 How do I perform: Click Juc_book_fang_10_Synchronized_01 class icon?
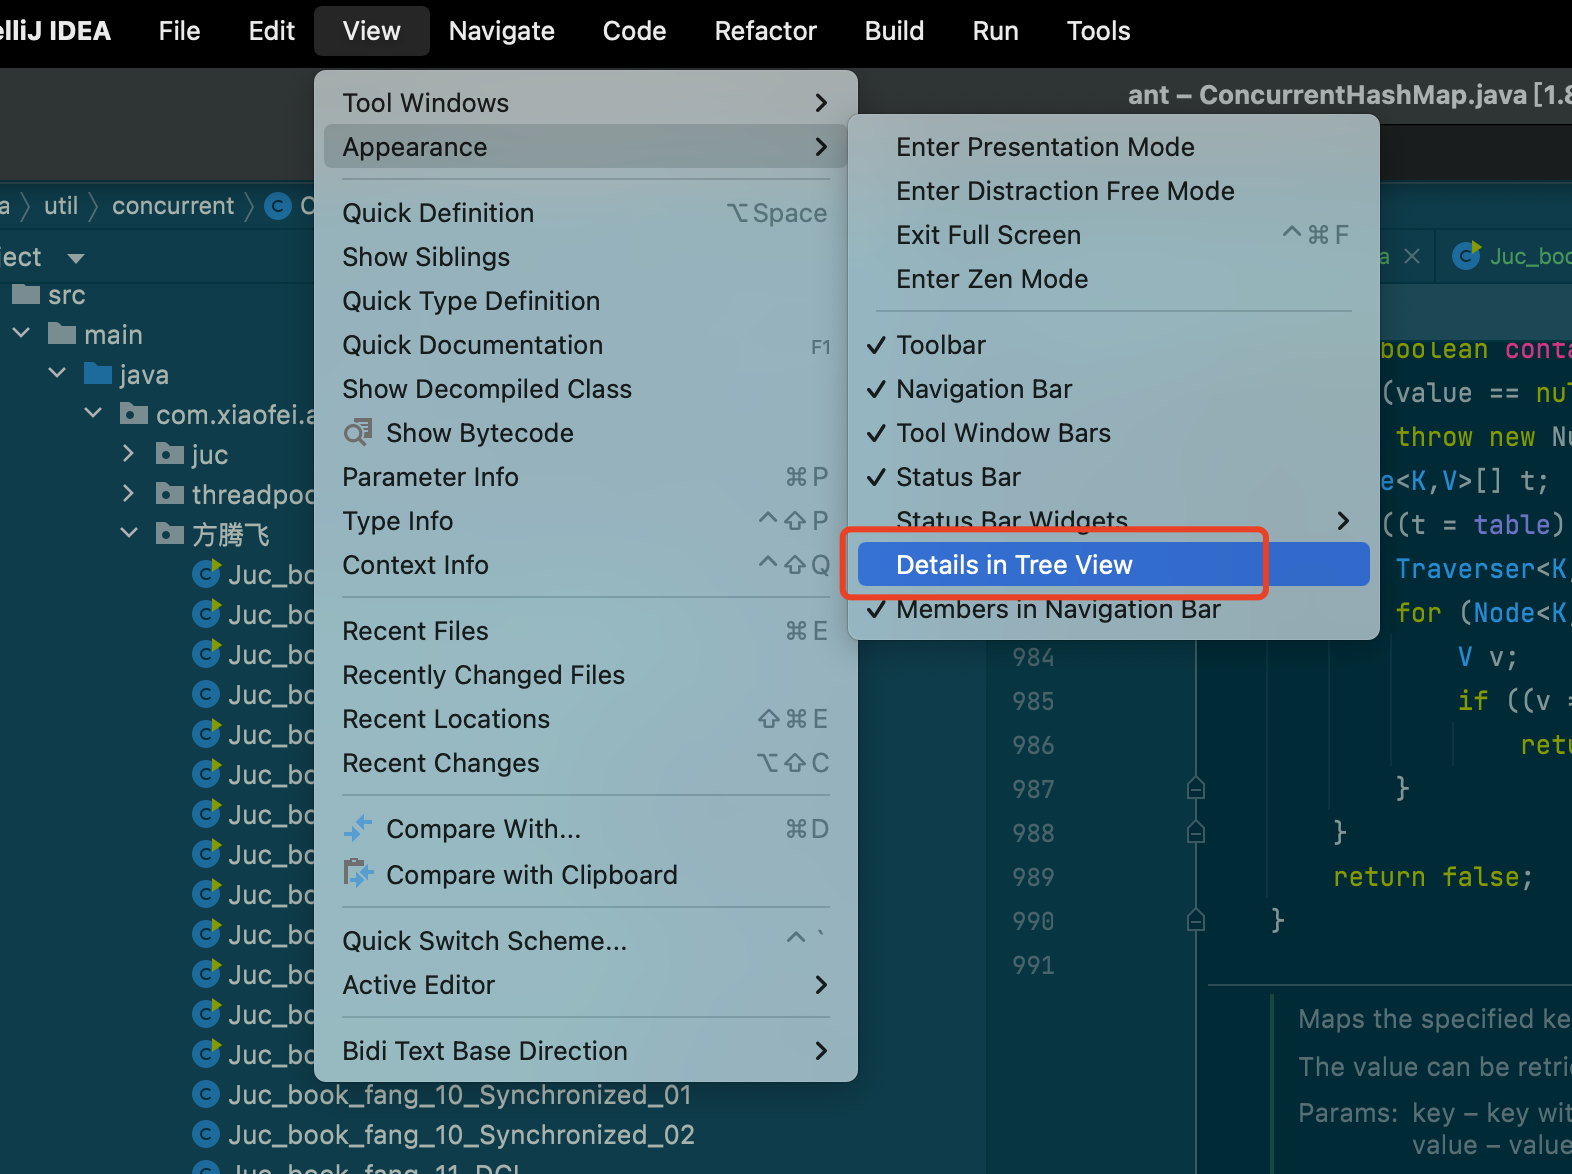pos(206,1095)
